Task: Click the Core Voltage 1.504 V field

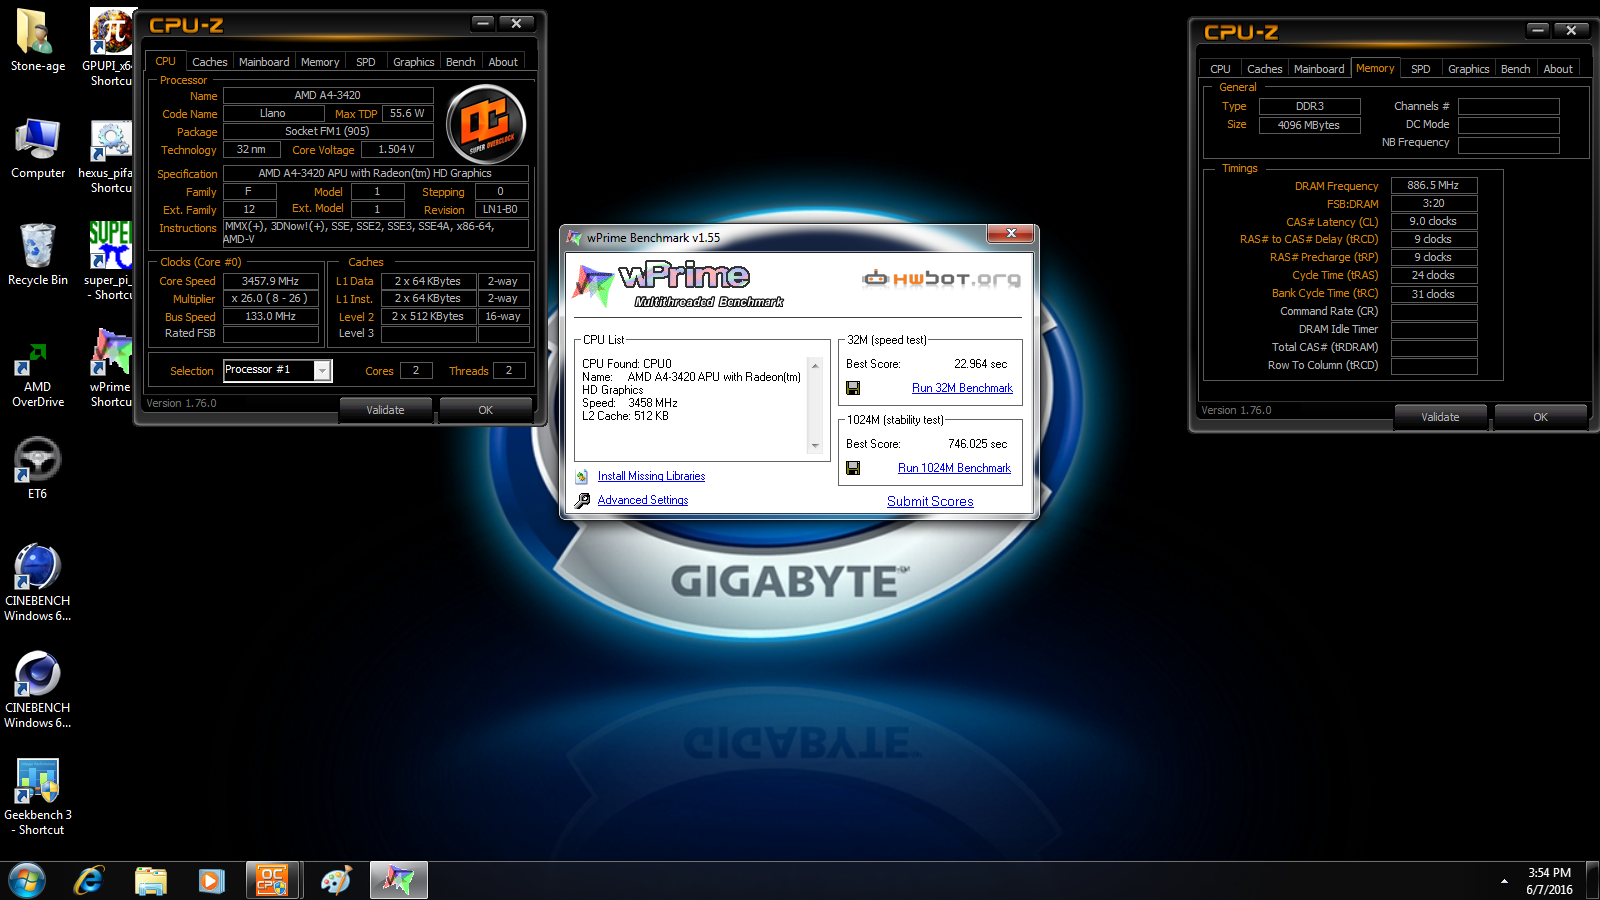Action: (x=396, y=149)
